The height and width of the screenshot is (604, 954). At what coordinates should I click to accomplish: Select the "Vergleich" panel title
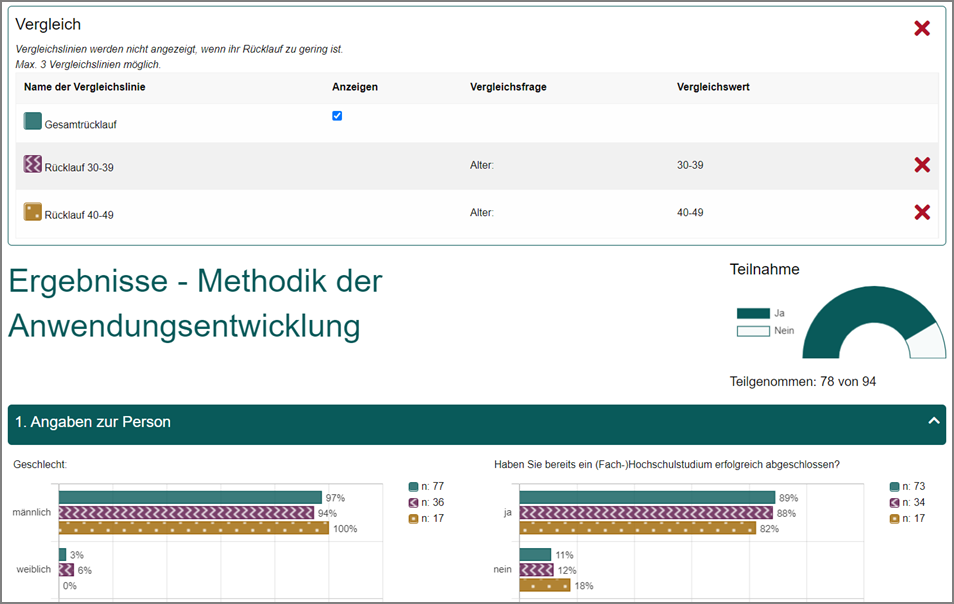pyautogui.click(x=48, y=24)
